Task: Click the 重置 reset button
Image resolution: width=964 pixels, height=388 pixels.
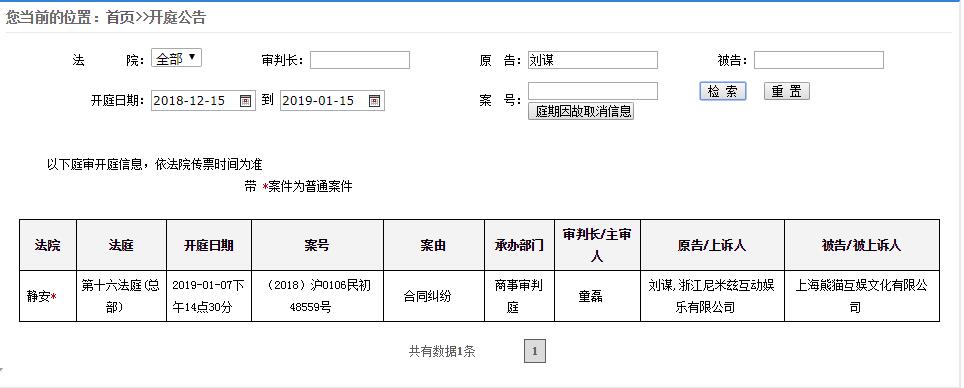Action: pos(787,92)
